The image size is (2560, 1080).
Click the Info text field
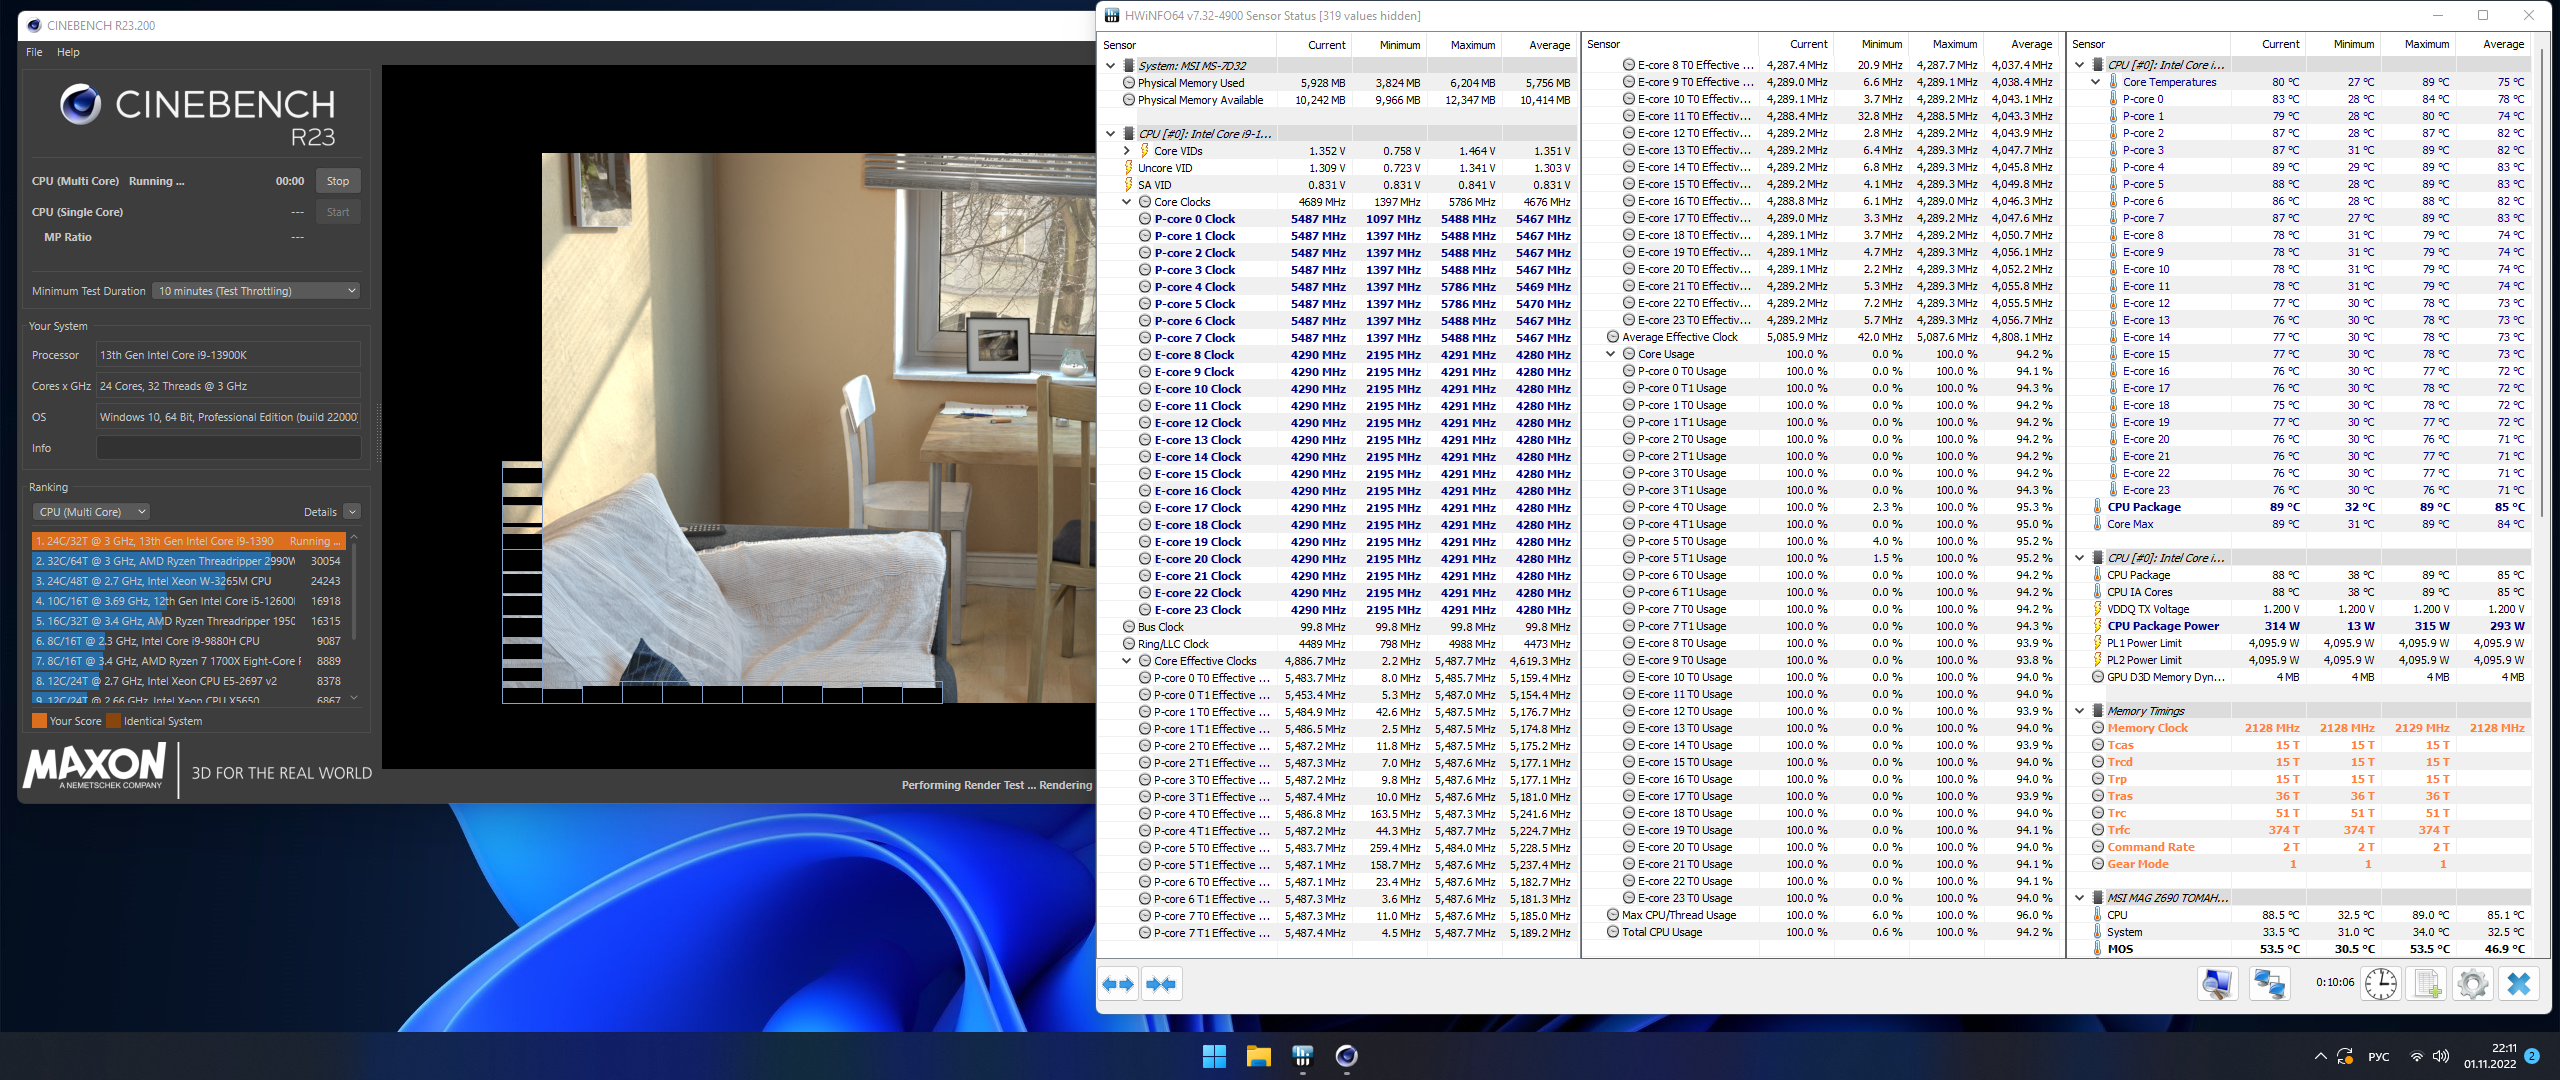(228, 448)
